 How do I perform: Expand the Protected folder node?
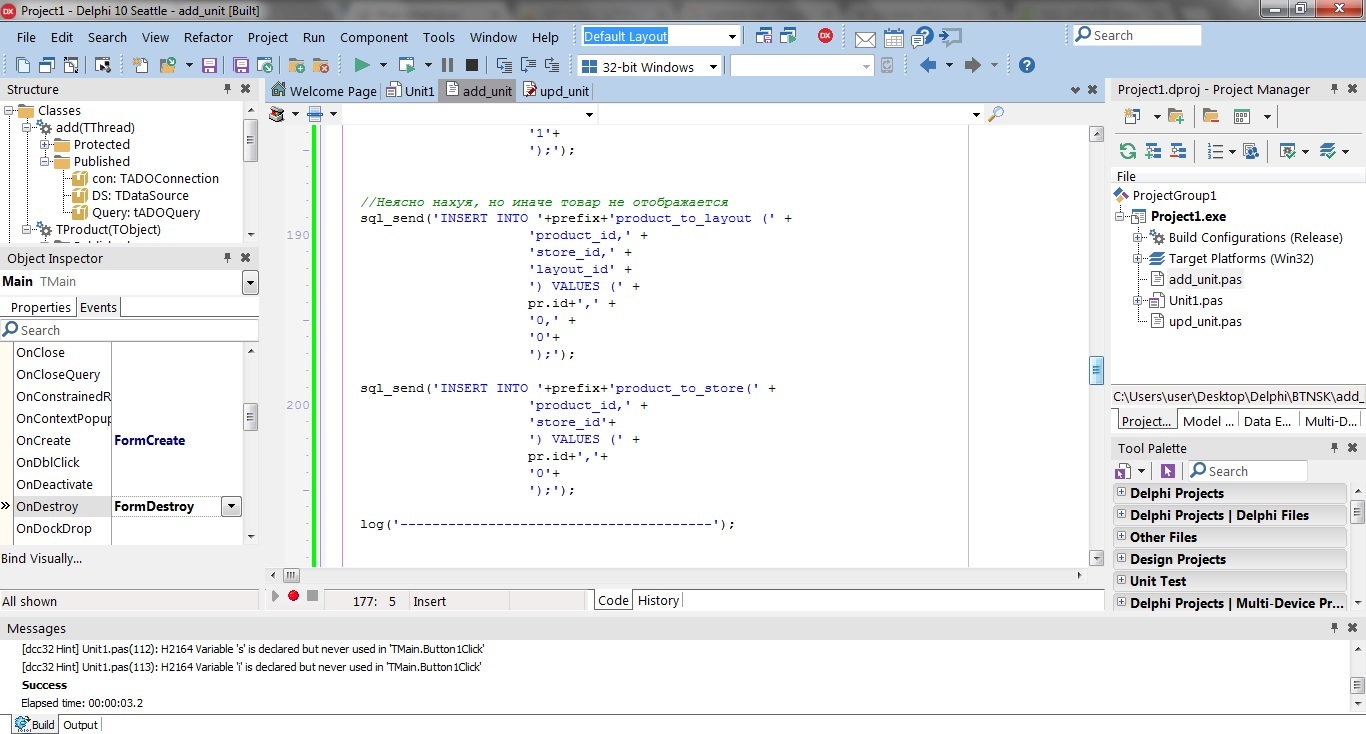(x=45, y=144)
